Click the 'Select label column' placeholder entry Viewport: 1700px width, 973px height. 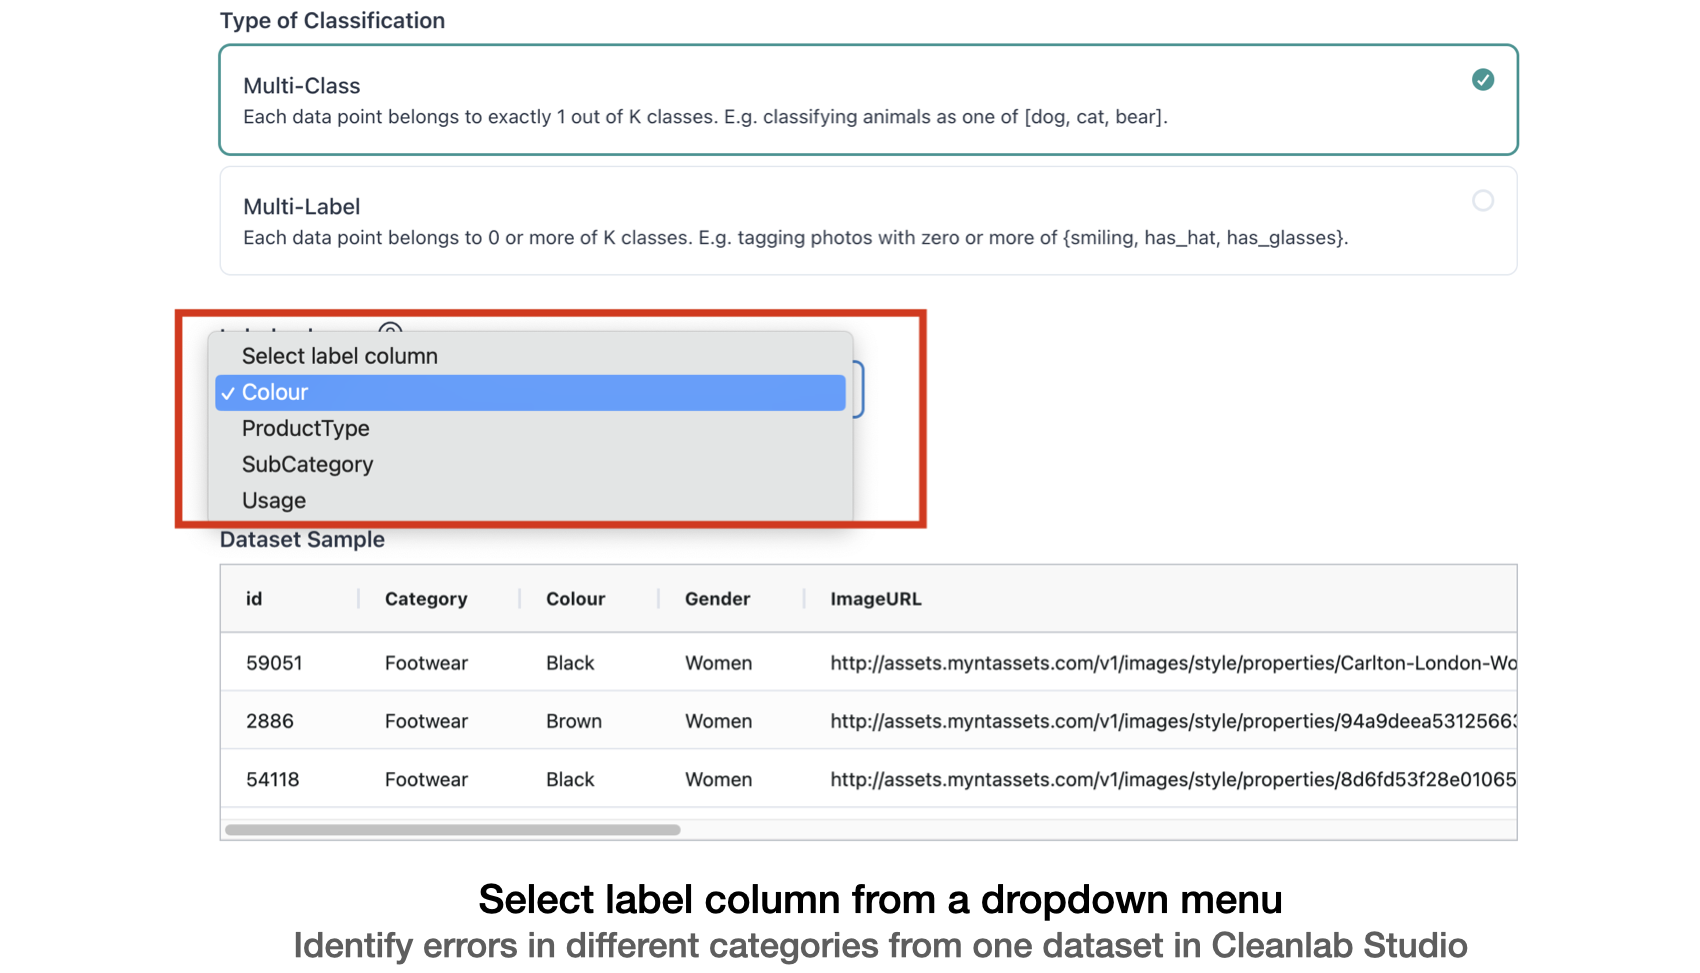(x=340, y=357)
